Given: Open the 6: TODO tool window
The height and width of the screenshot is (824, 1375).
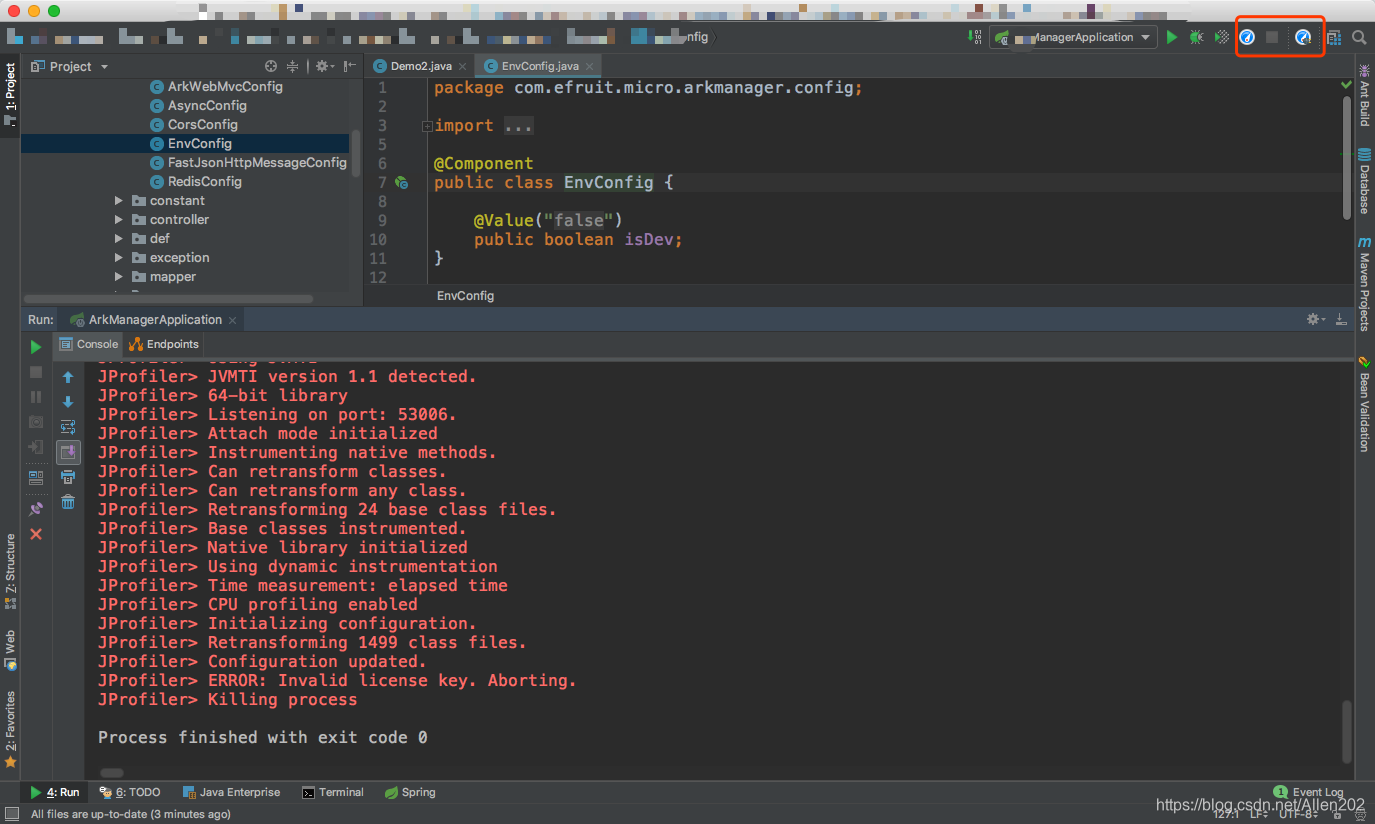Looking at the screenshot, I should point(130,792).
